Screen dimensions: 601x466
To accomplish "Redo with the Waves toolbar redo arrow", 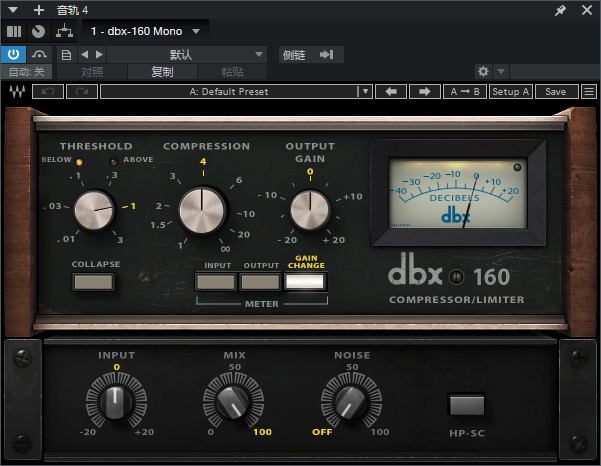I will pos(82,92).
